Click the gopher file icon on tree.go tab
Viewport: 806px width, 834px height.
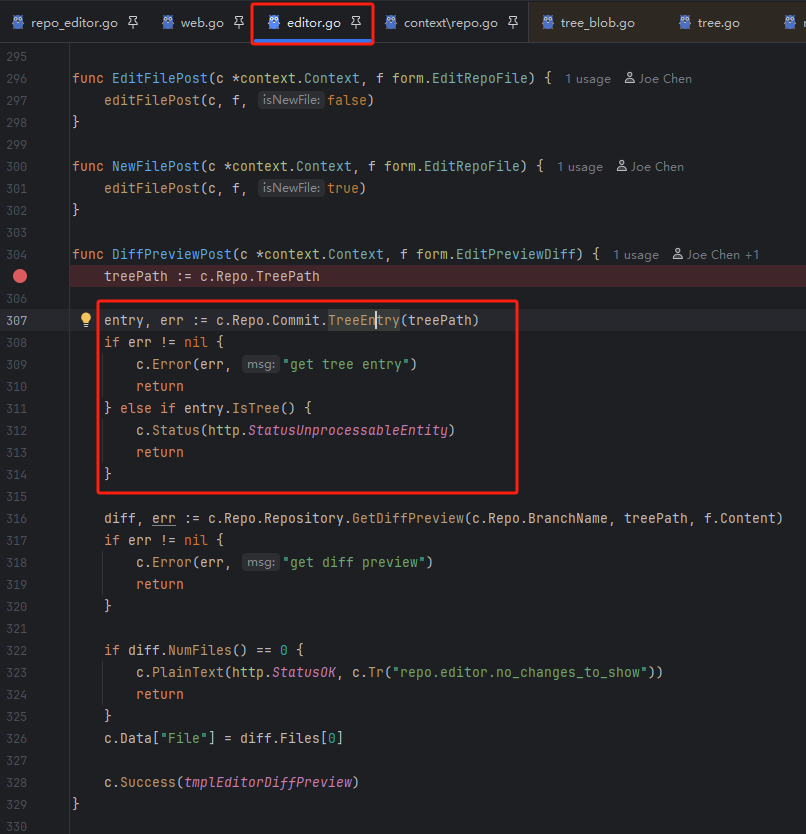point(684,22)
